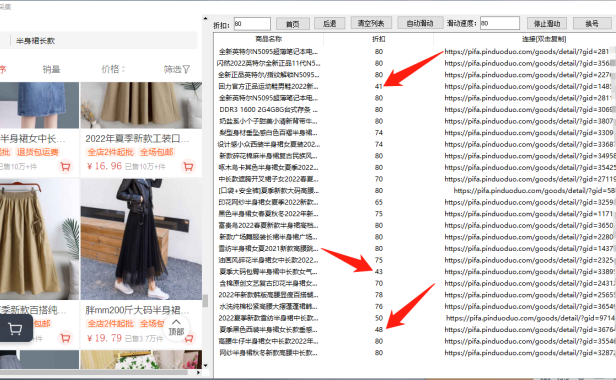Focus the 滑动速度 speed input field

500,23
